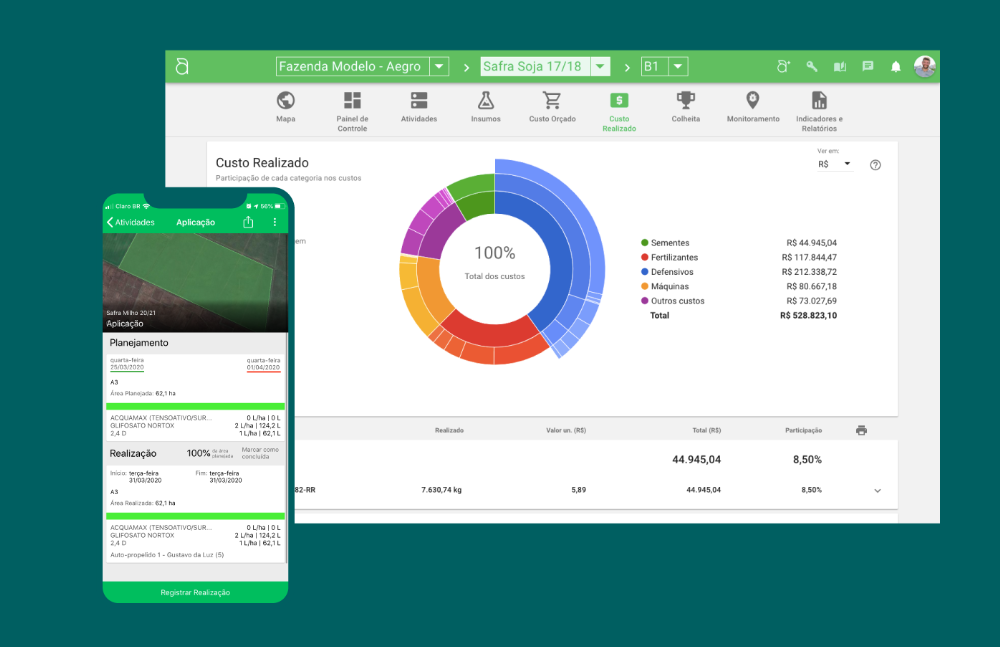1000x647 pixels.
Task: Open Monitoramento location pin icon
Action: (x=753, y=101)
